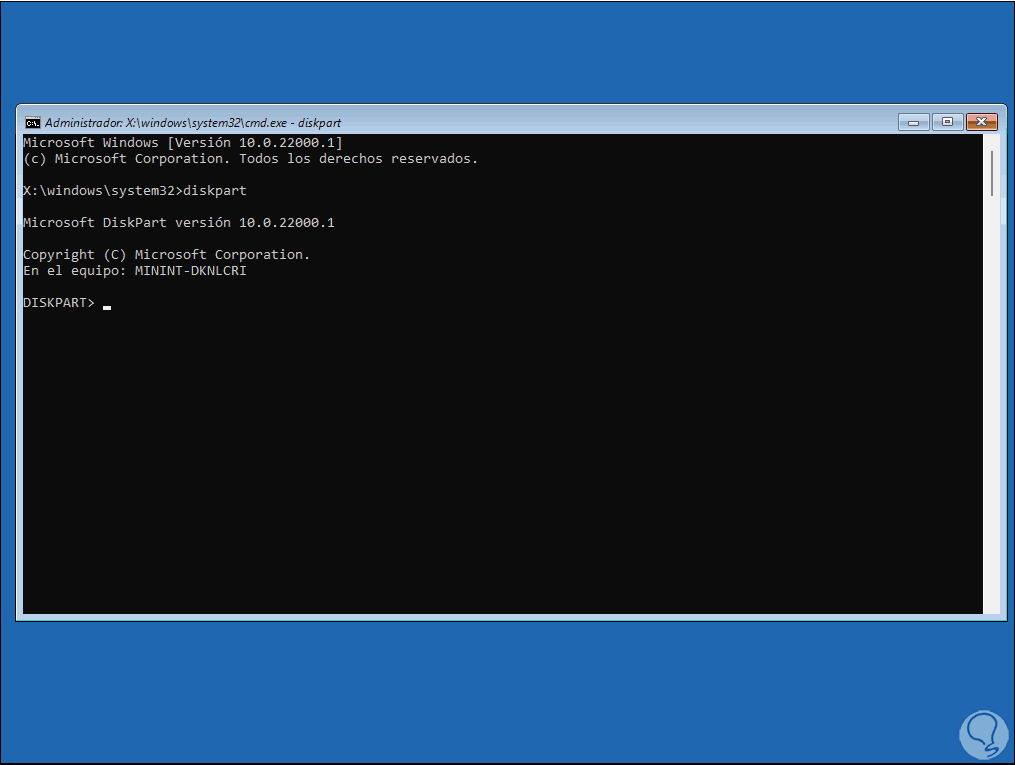Click the line 'Microsoft DiskPart versión 10.0.22000.1'

pos(179,223)
